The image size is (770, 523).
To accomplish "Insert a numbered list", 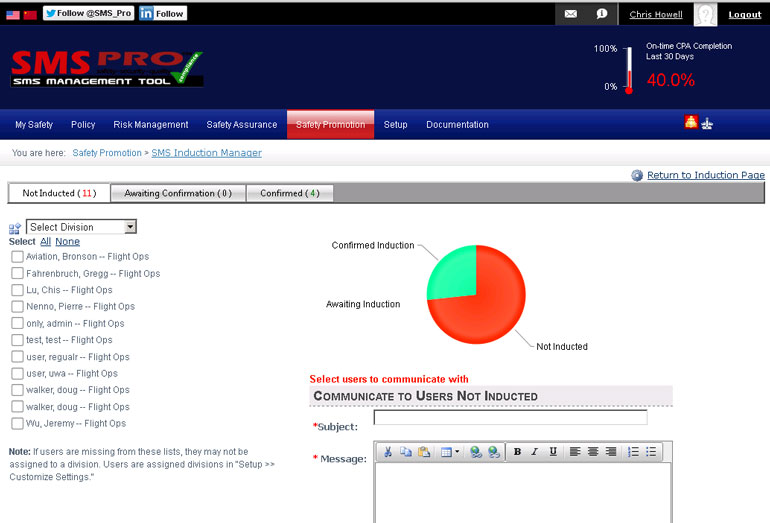I will [x=633, y=452].
